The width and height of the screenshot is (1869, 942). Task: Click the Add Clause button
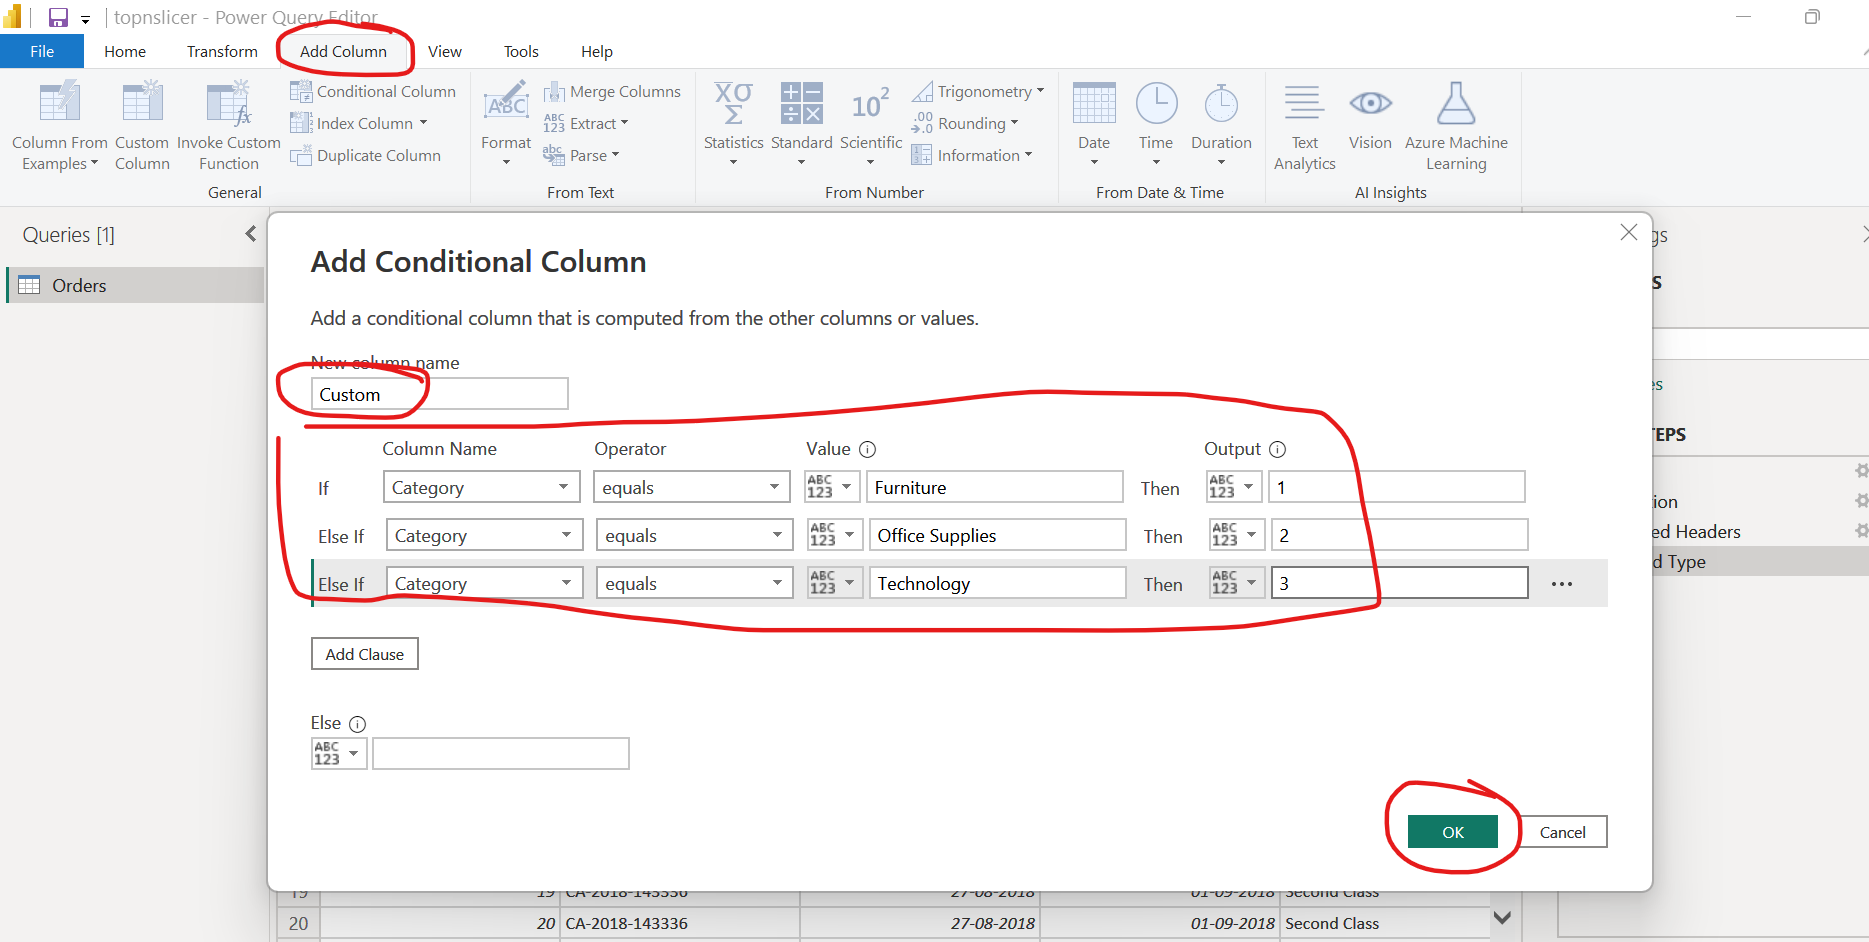point(365,654)
